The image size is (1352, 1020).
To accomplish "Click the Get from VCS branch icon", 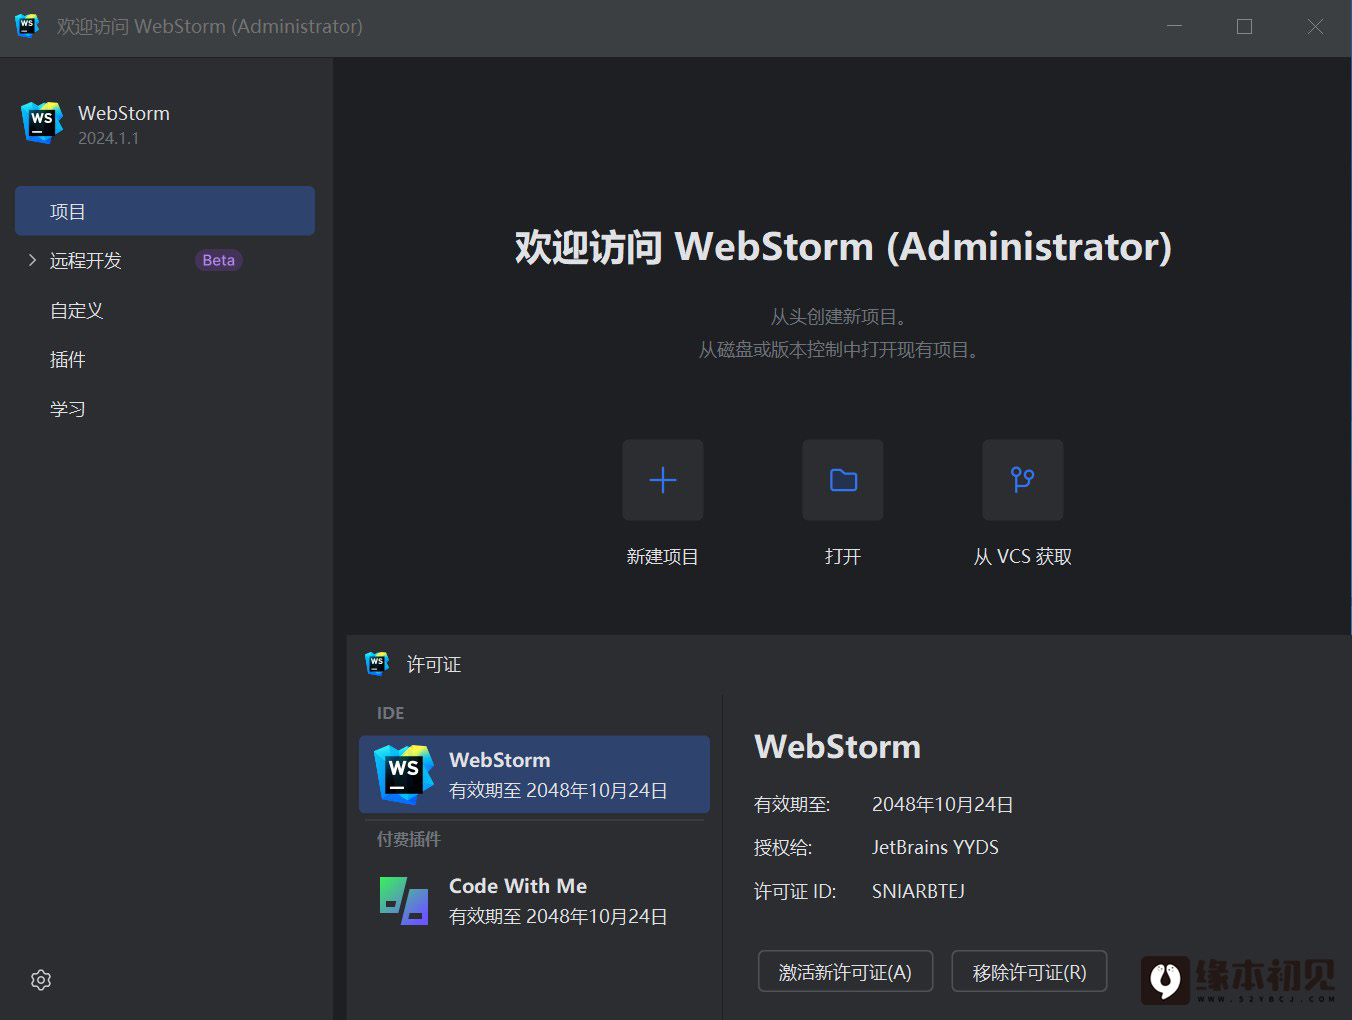I will [1023, 480].
